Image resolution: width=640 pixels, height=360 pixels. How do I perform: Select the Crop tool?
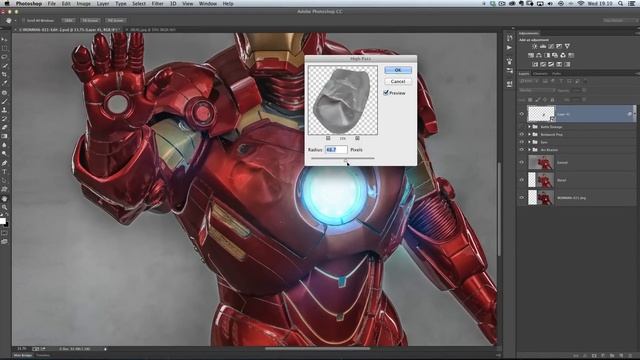click(x=5, y=74)
